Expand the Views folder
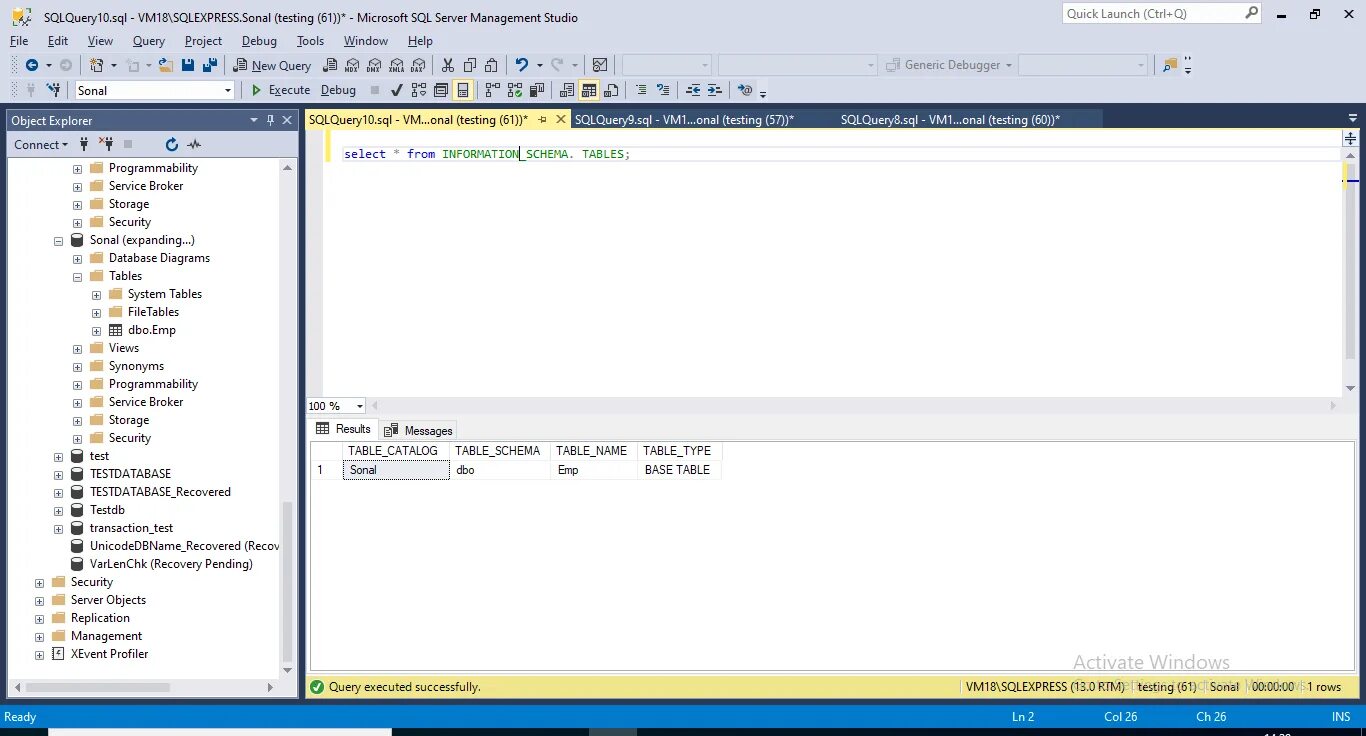 click(x=78, y=348)
